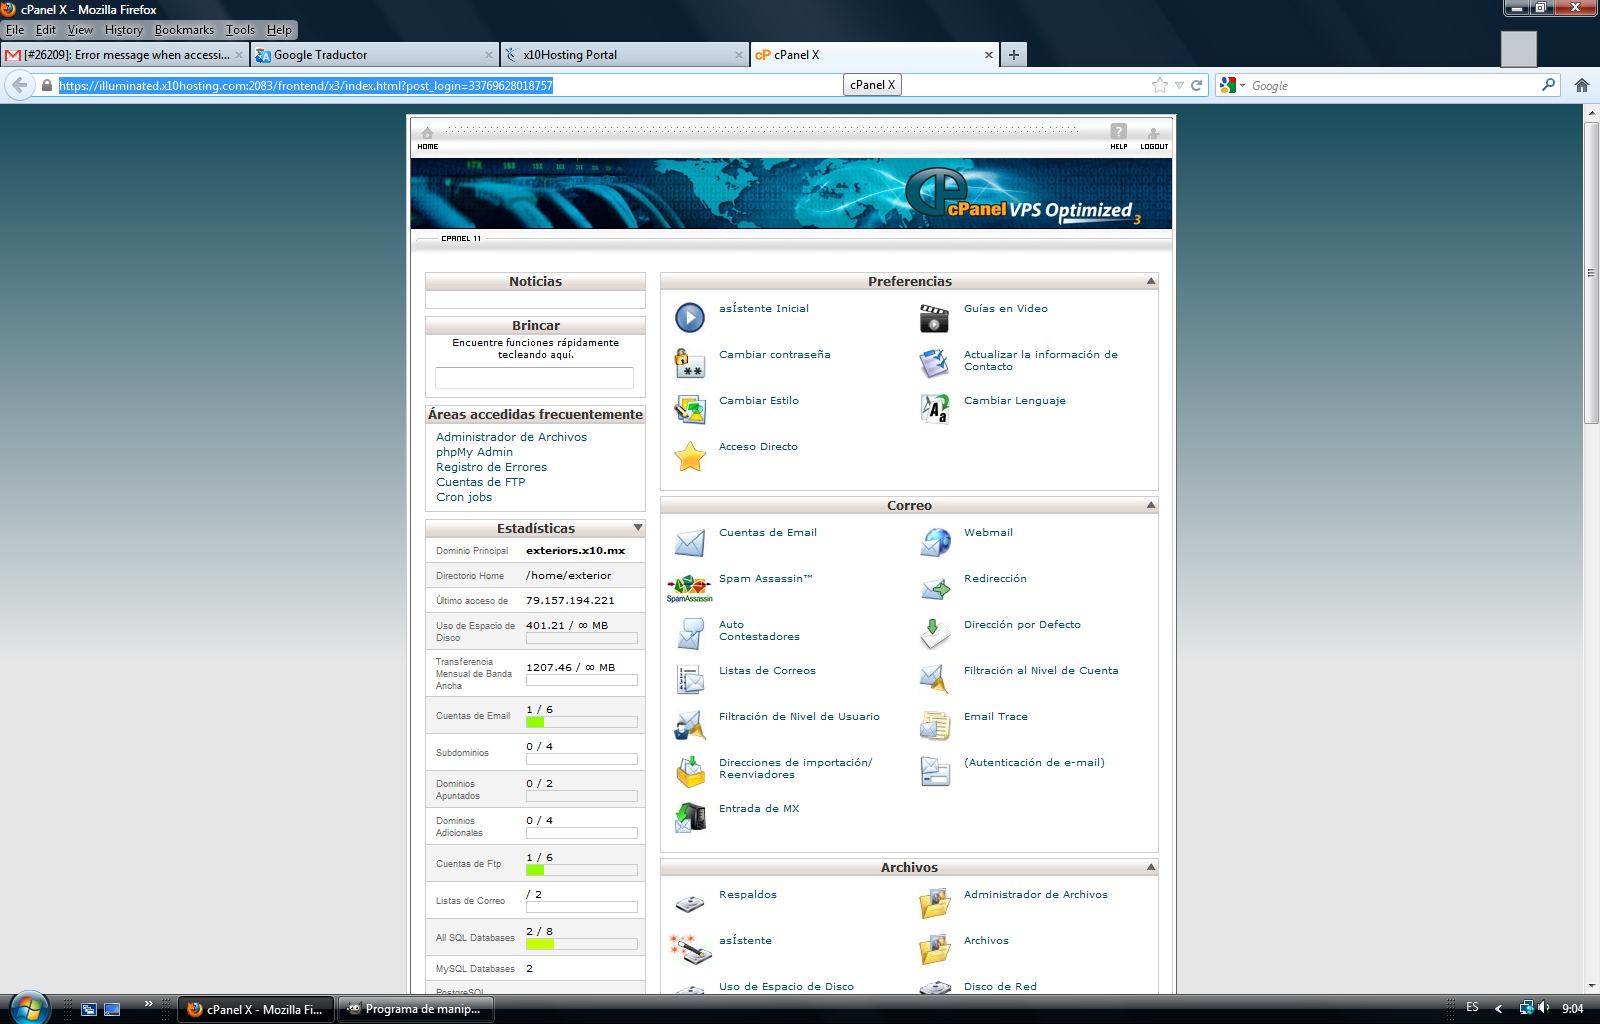Collapse the Archivos section
This screenshot has height=1024, width=1600.
1151,867
